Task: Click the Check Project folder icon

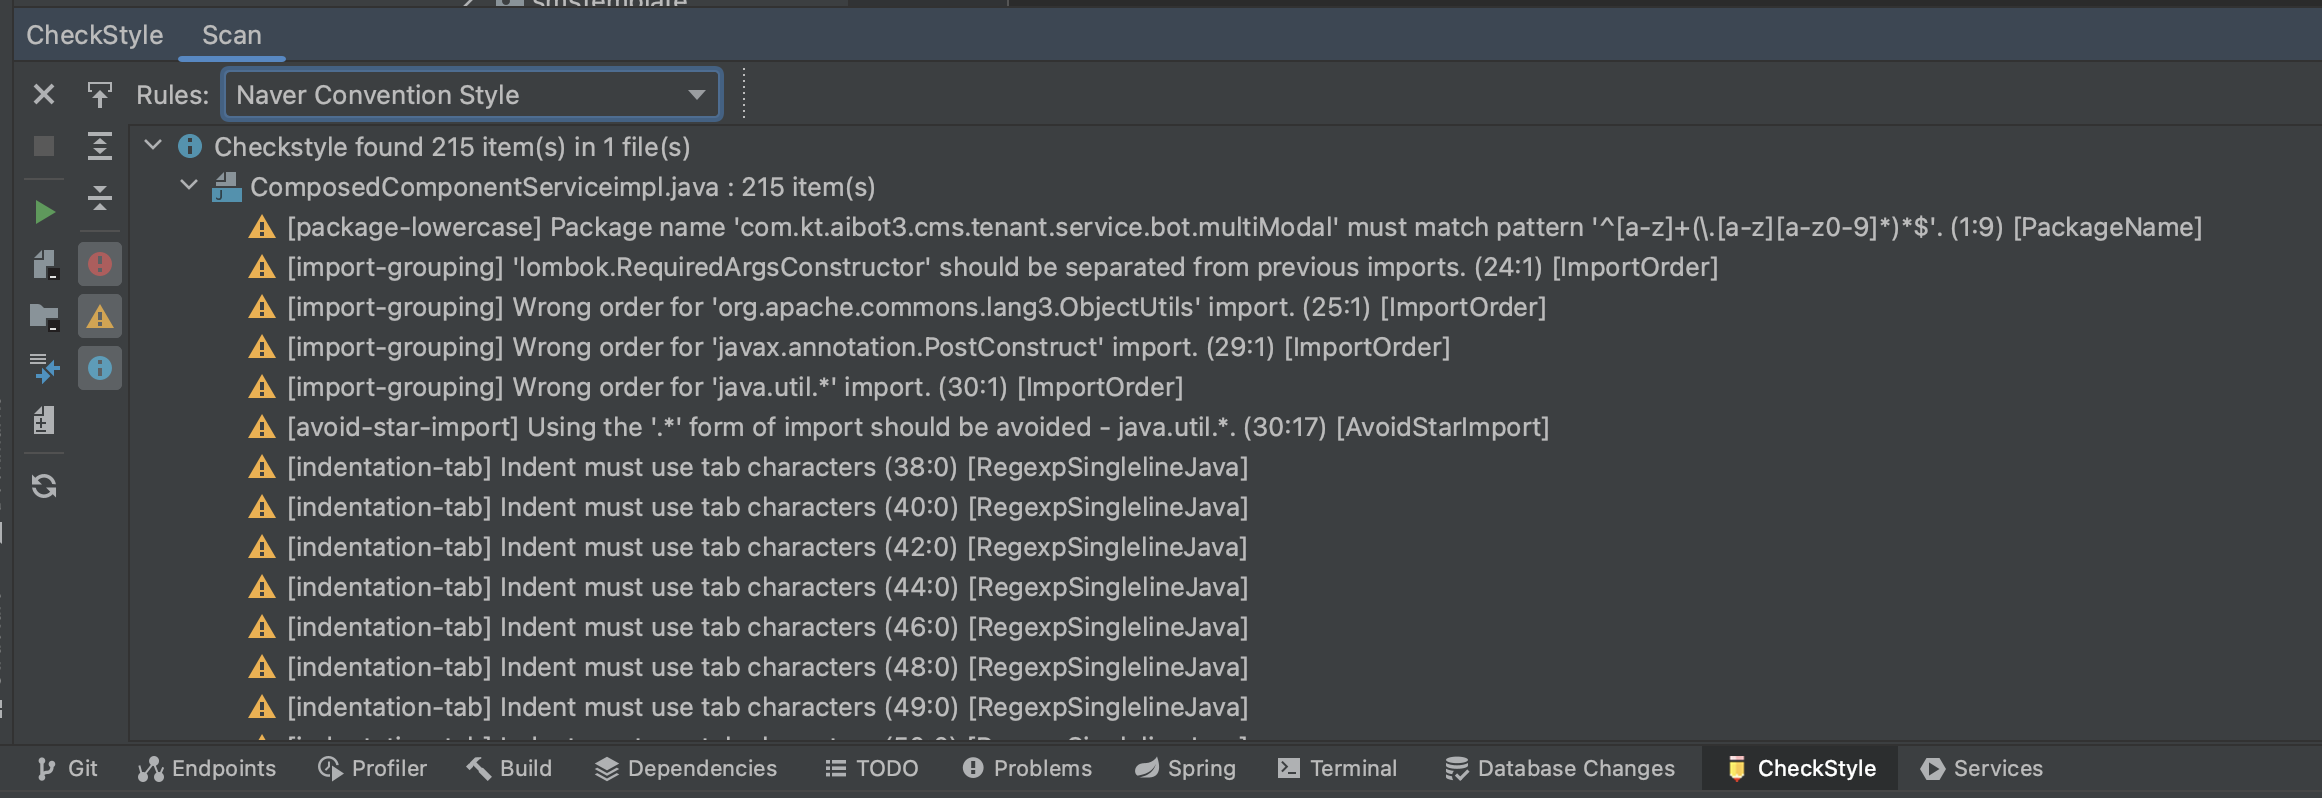Action: pyautogui.click(x=44, y=317)
